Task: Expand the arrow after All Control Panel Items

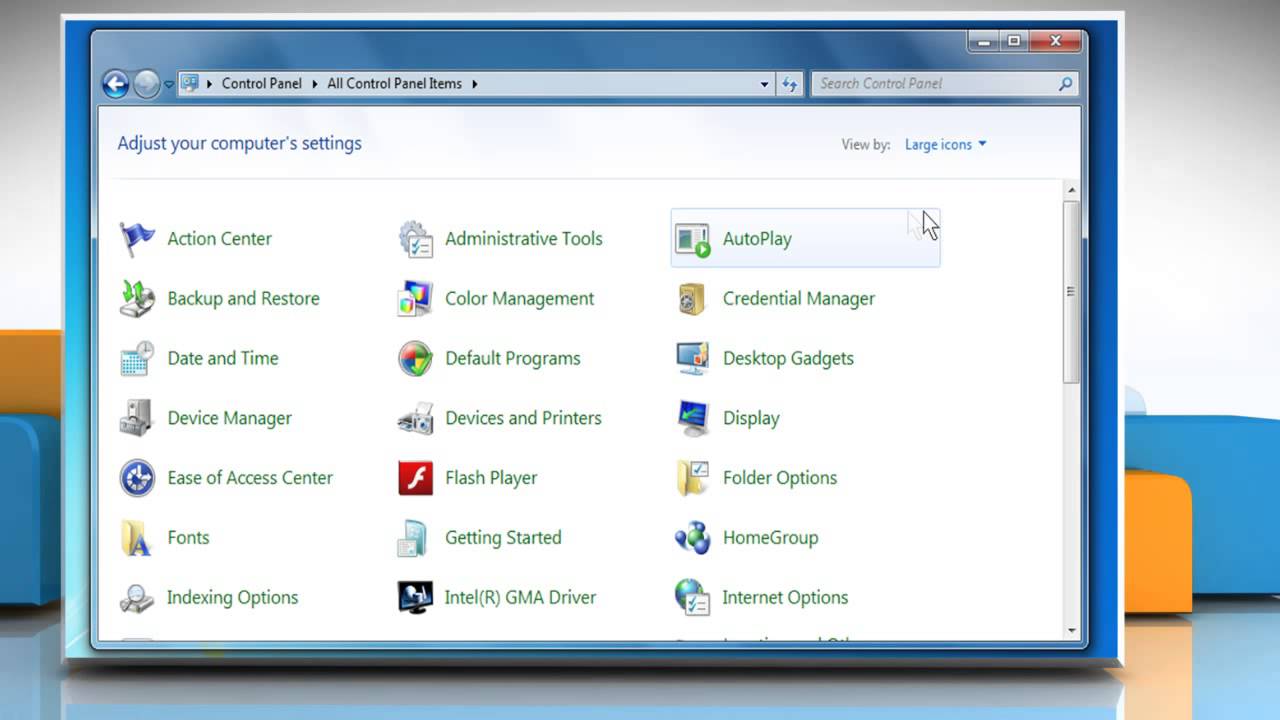Action: [474, 84]
